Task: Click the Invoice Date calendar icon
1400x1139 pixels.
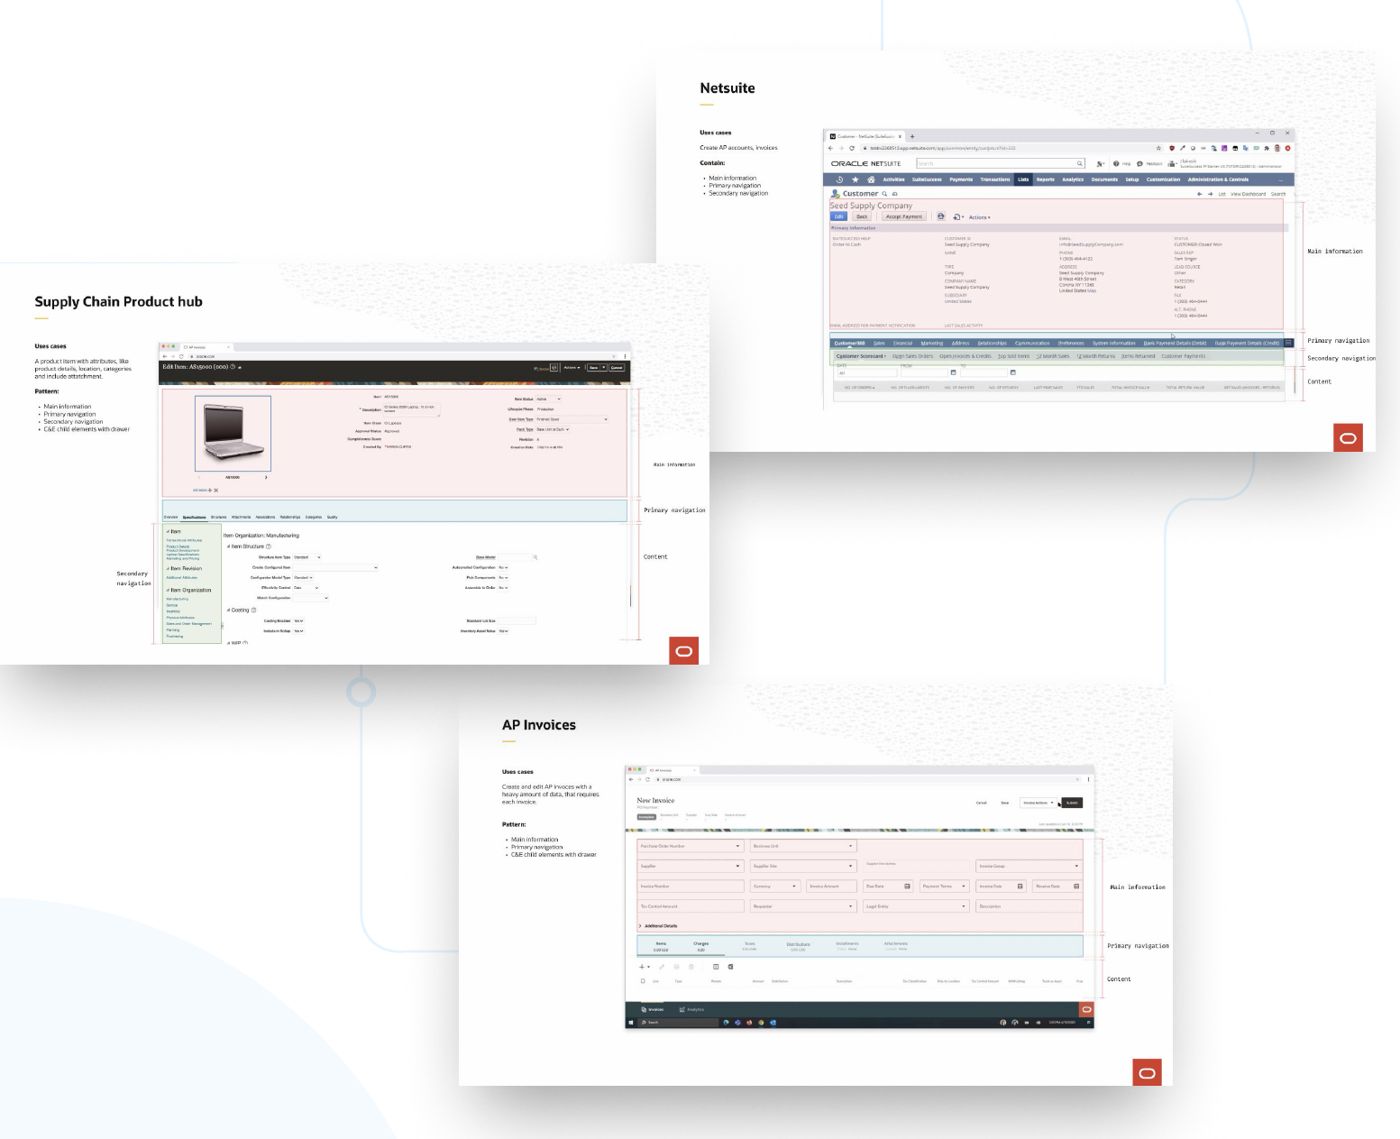Action: click(1020, 886)
